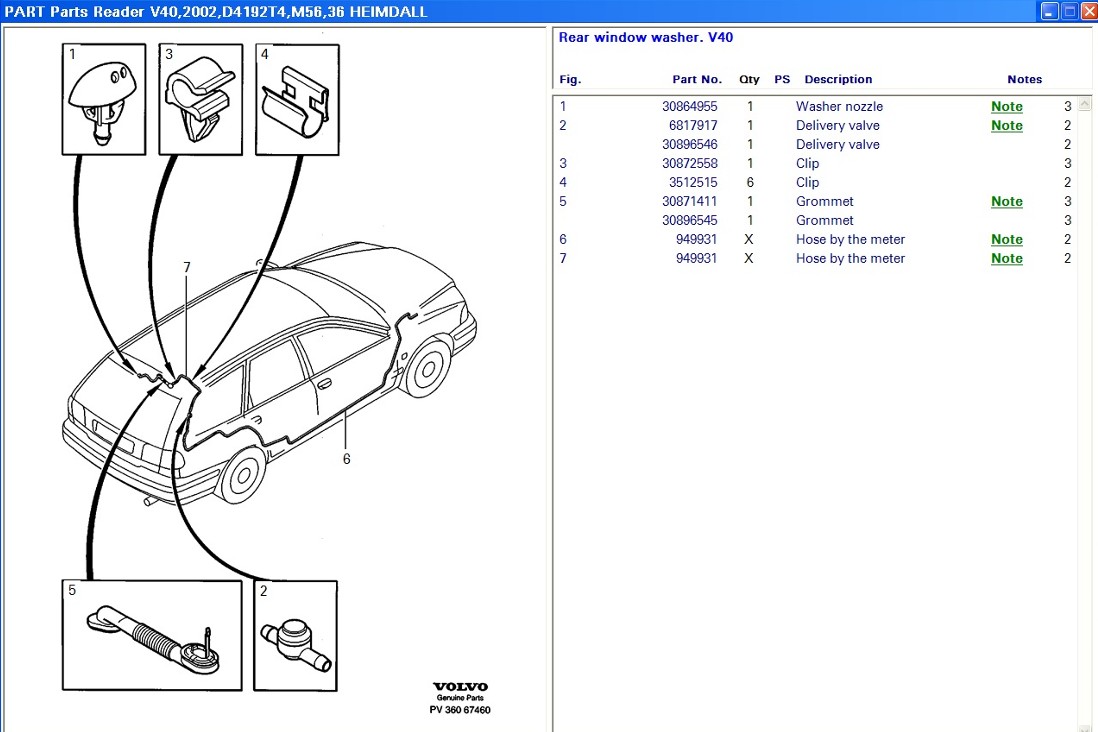
Task: Select part number 30871411
Action: tap(689, 201)
